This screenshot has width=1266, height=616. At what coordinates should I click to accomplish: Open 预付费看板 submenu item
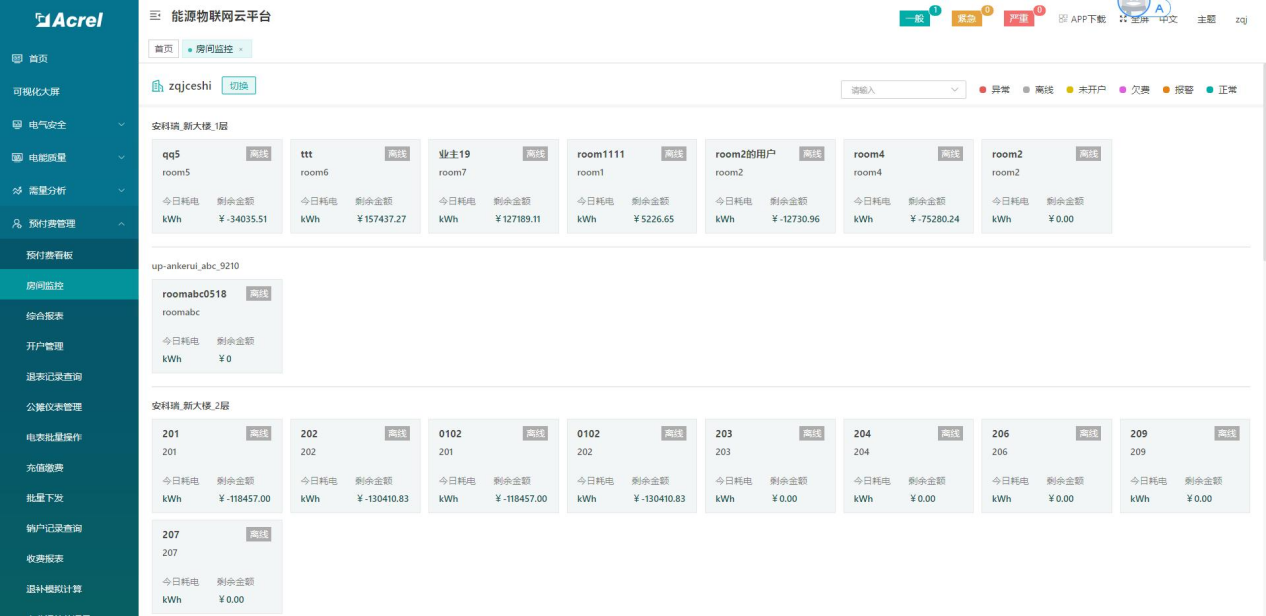69,255
